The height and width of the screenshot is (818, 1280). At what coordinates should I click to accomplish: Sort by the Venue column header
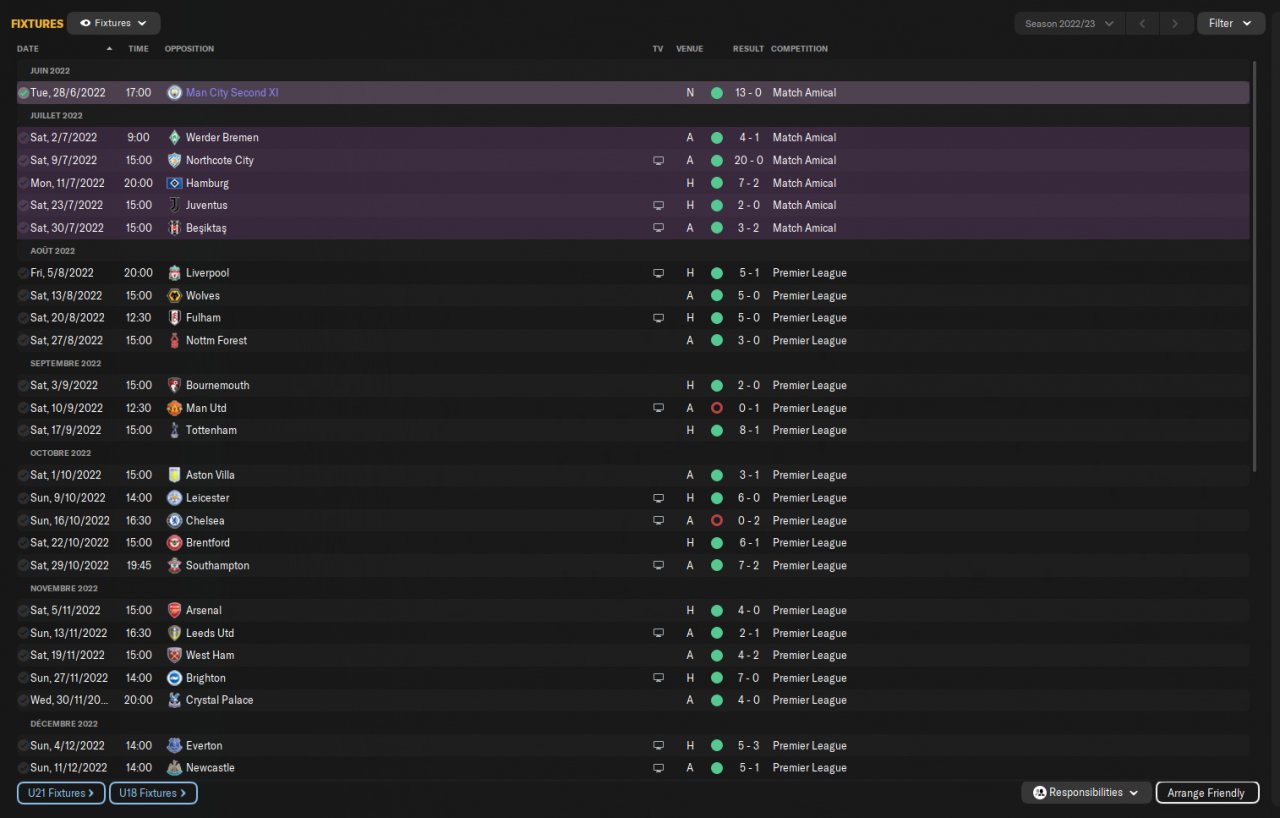tap(689, 49)
